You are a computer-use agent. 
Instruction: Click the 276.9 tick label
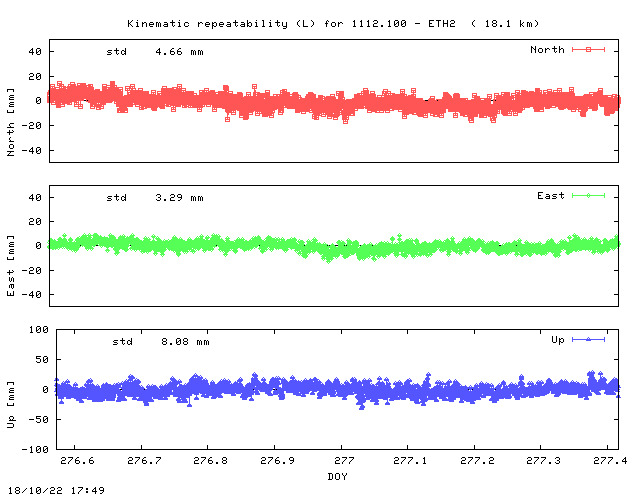[278, 460]
